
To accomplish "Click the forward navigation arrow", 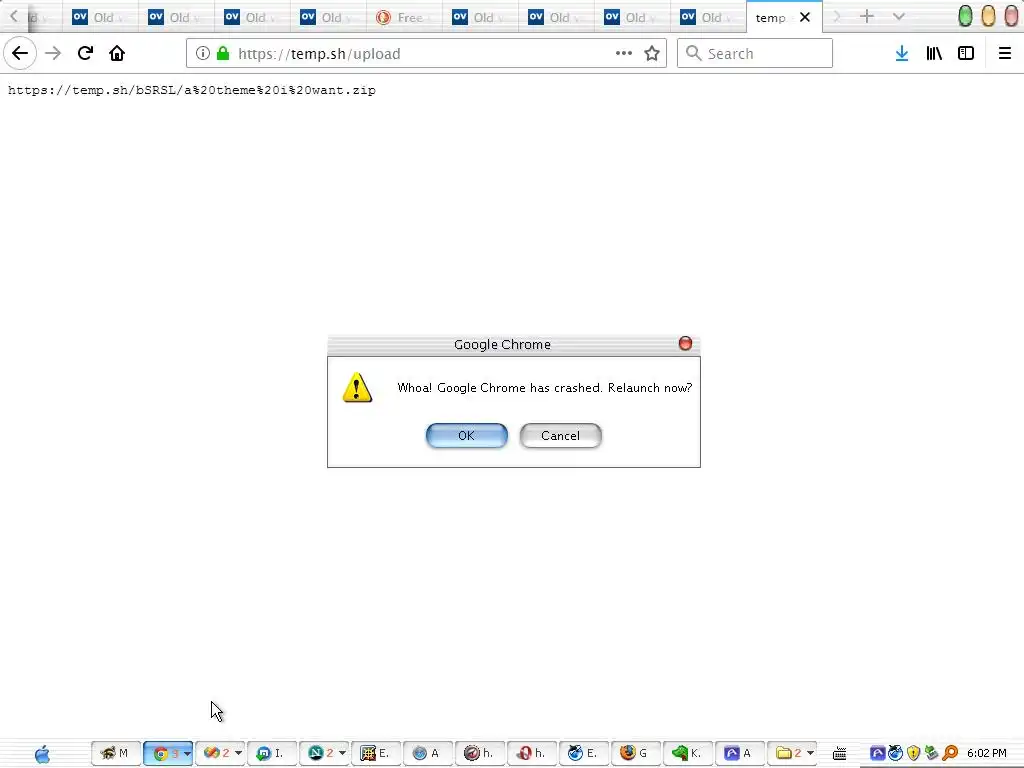I will 53,54.
